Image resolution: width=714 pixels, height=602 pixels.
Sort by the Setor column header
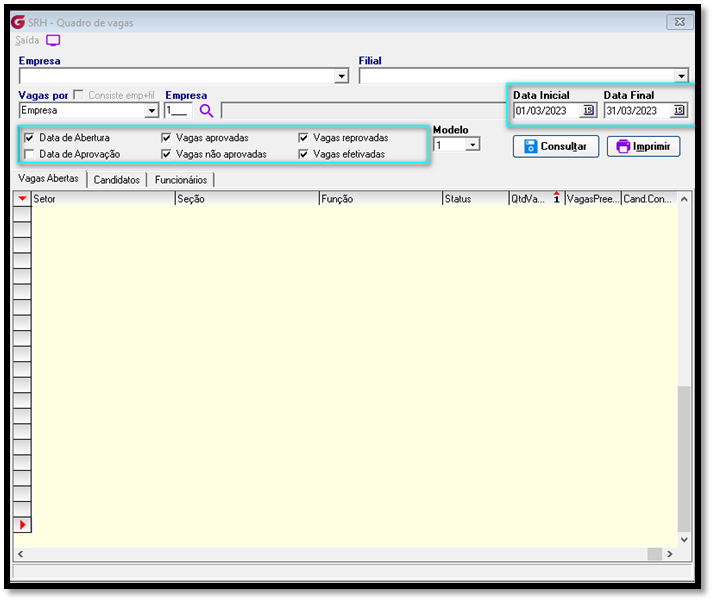tap(103, 199)
